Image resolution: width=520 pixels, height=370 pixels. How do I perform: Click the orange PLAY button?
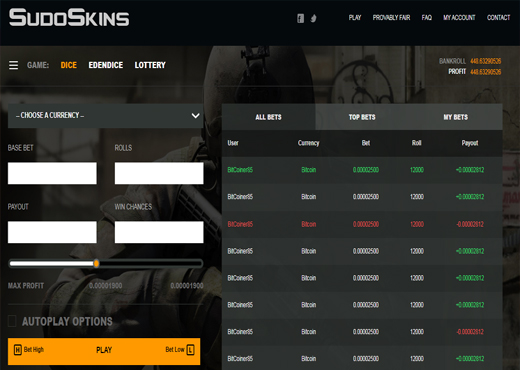pyautogui.click(x=104, y=351)
